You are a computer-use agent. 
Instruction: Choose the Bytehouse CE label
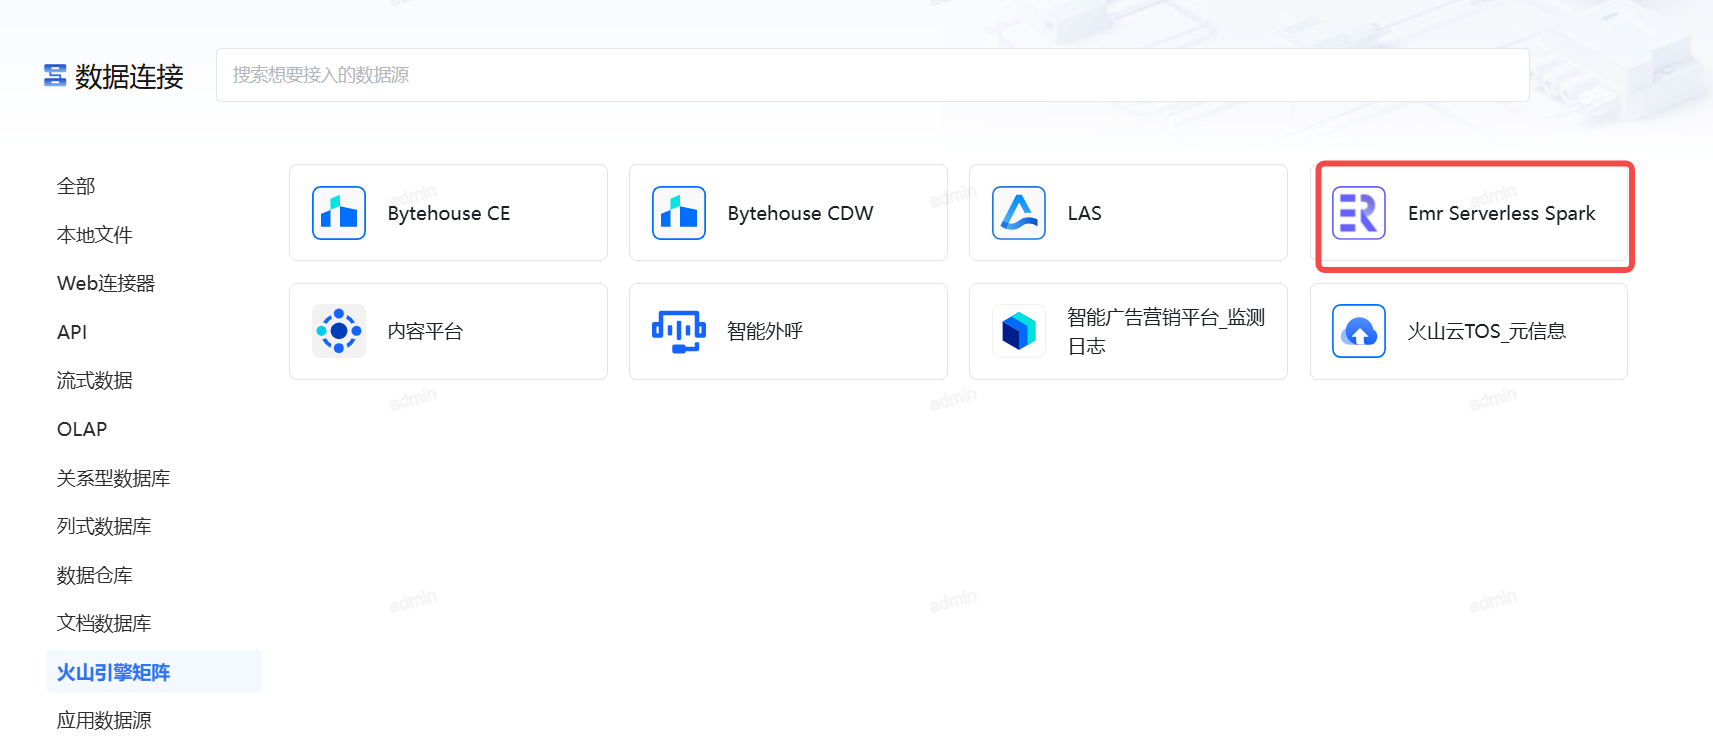(449, 213)
